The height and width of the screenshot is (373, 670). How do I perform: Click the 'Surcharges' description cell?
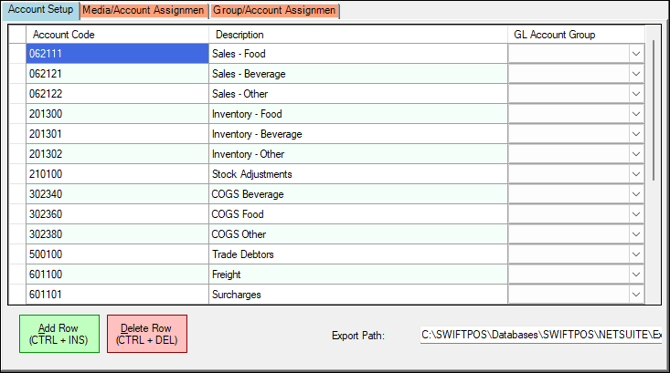tap(358, 294)
